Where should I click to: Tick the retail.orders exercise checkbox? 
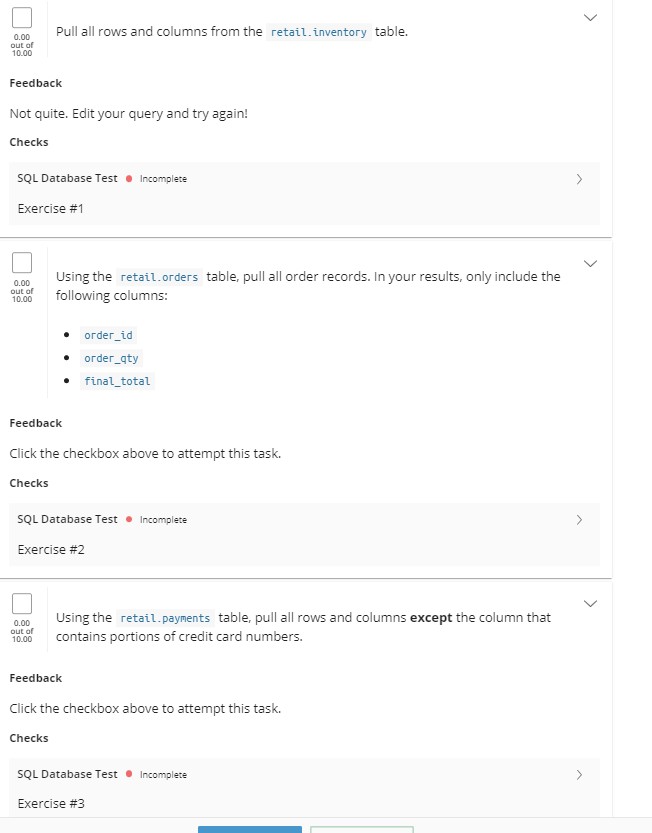point(22,263)
